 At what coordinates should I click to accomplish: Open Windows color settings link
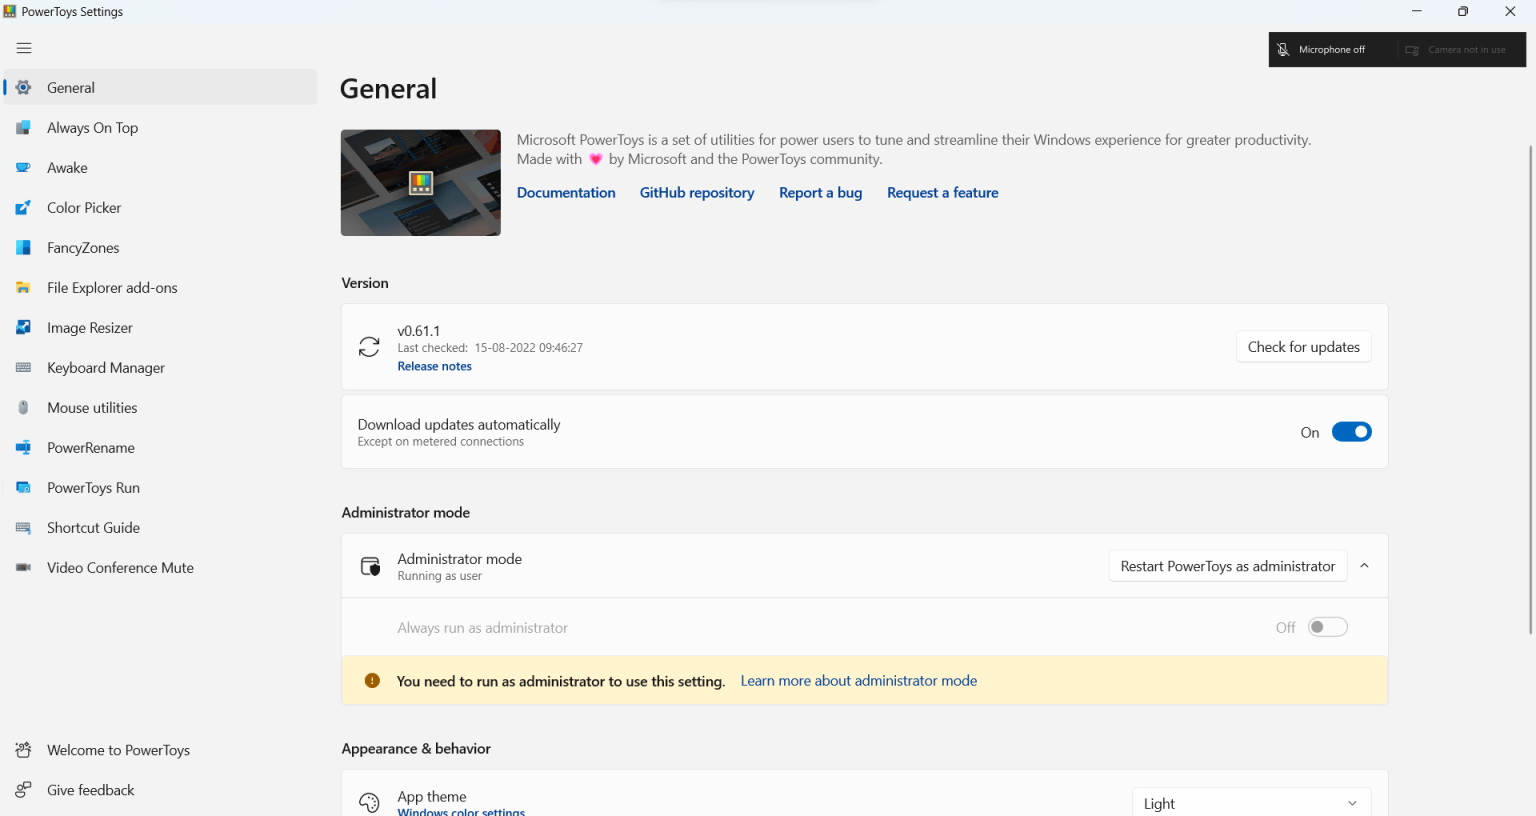point(461,812)
